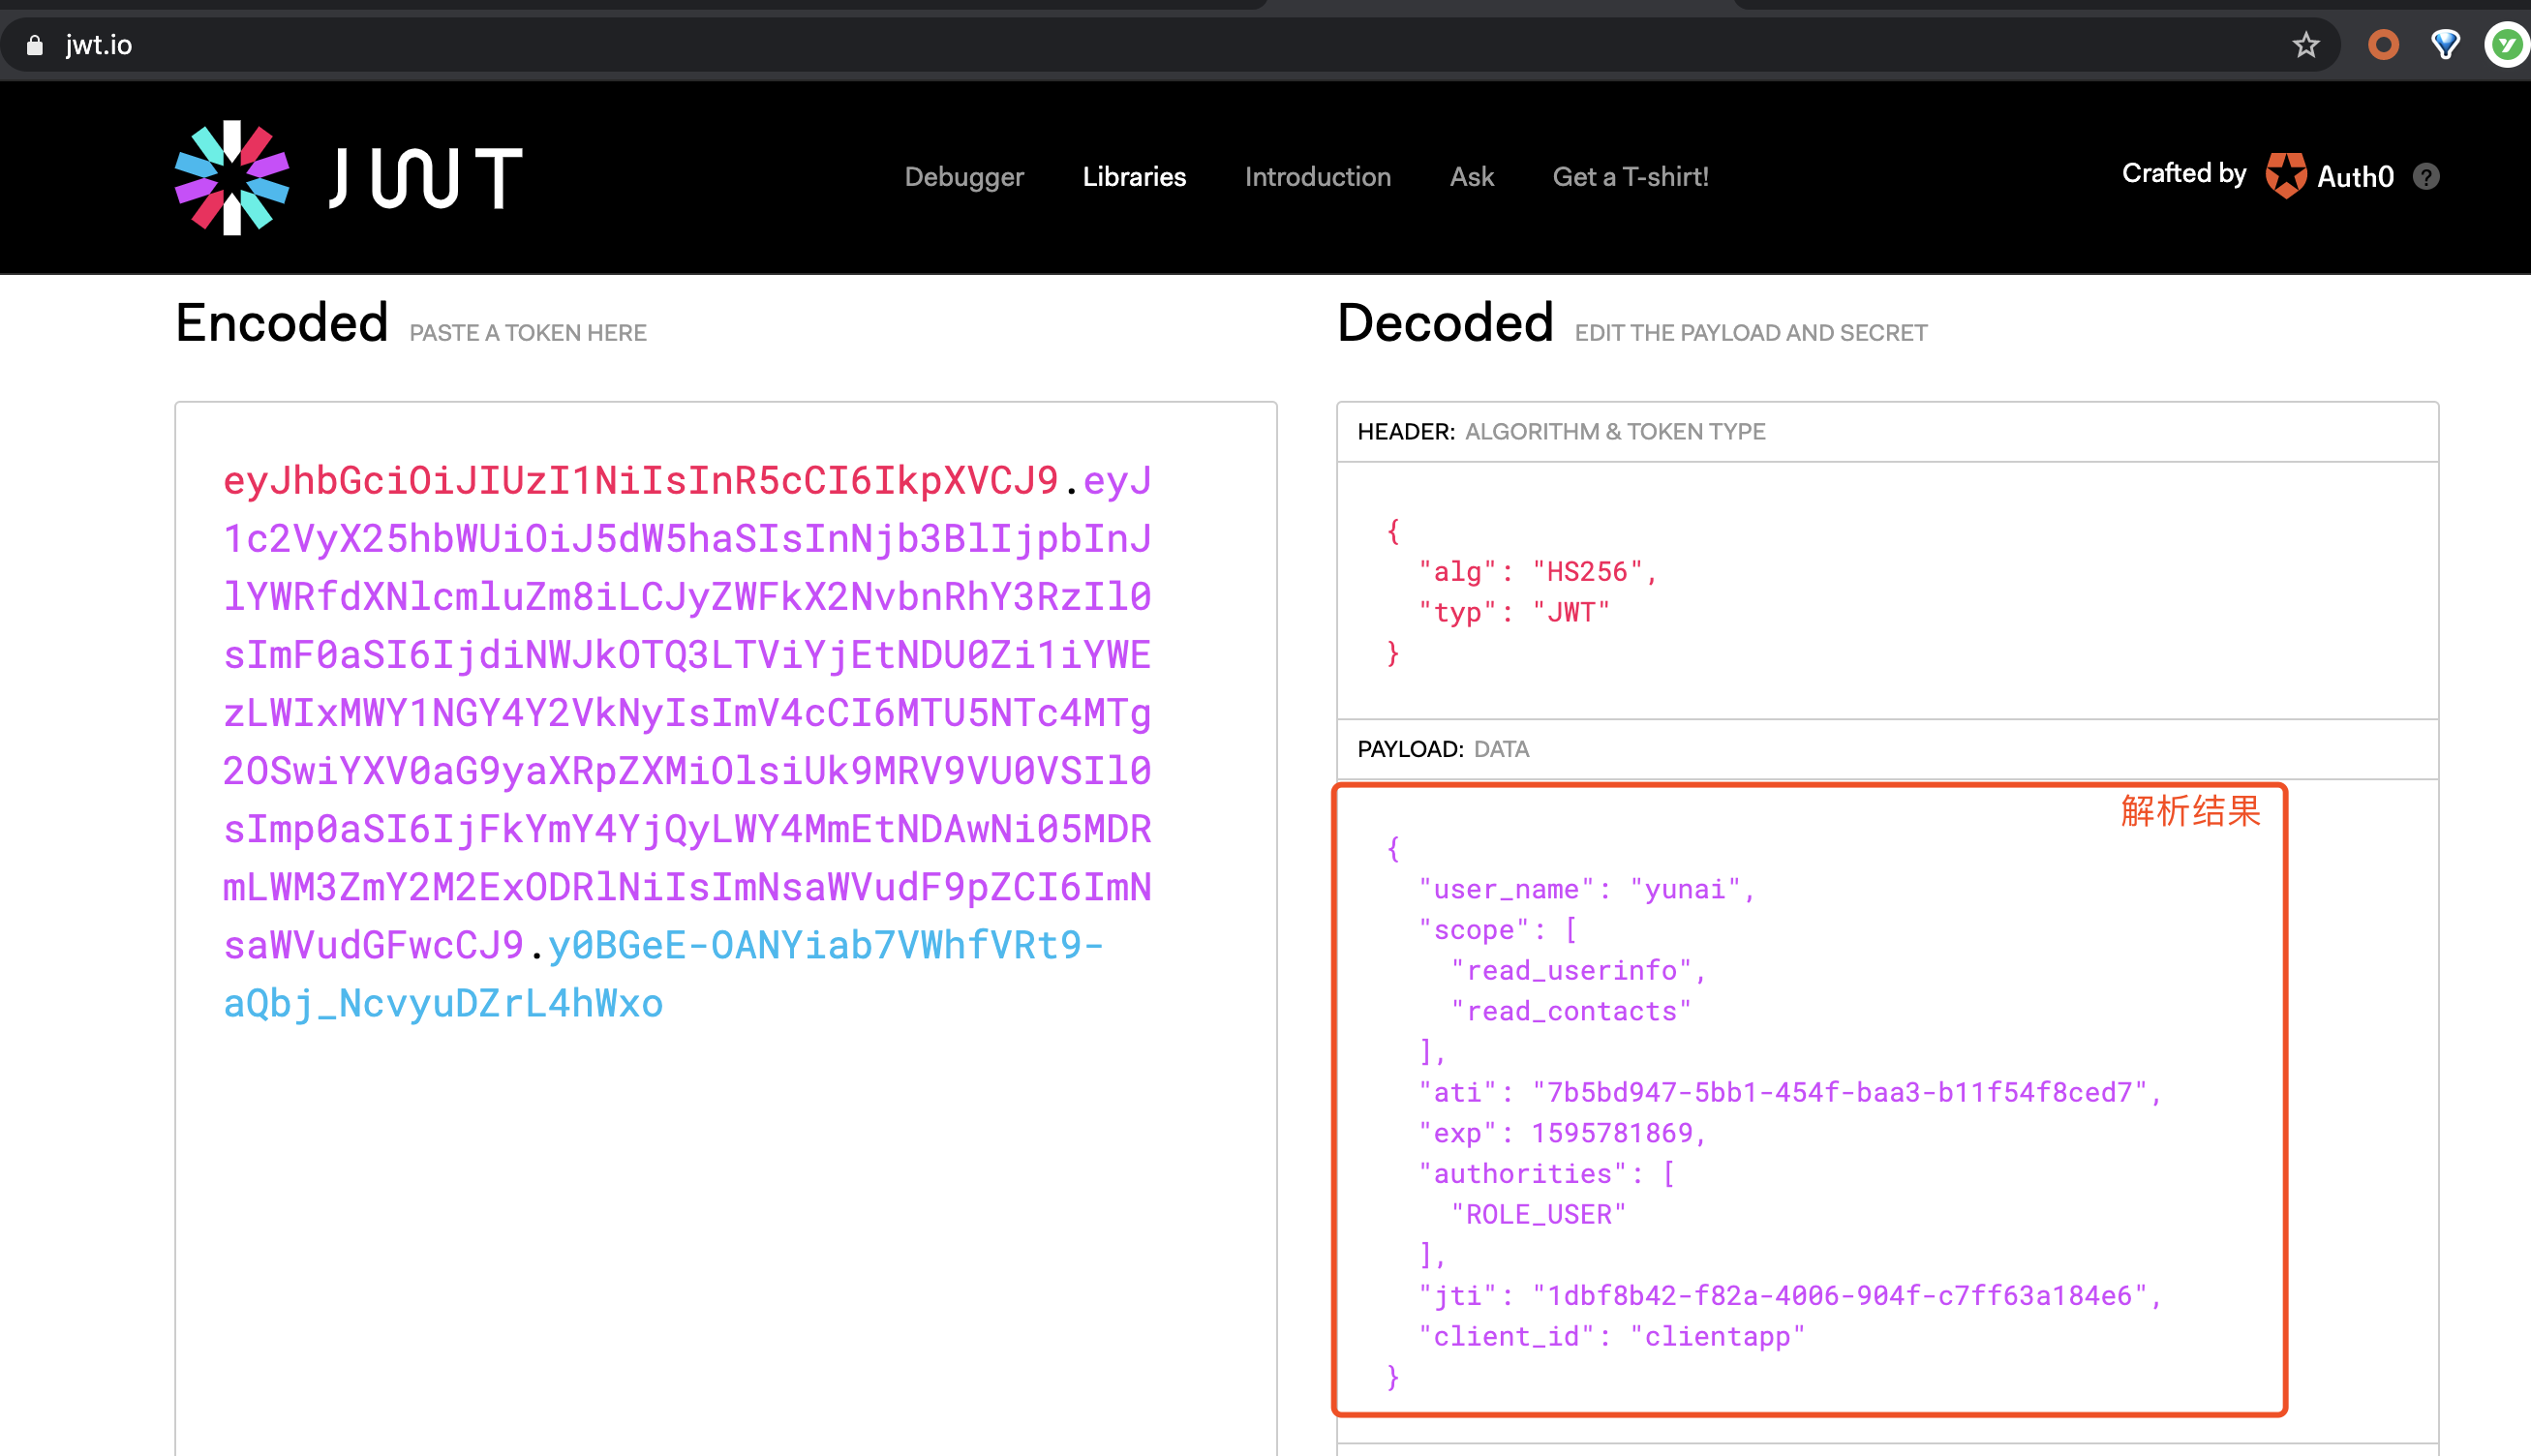
Task: Click the jwt.io address bar URL
Action: [x=98, y=45]
